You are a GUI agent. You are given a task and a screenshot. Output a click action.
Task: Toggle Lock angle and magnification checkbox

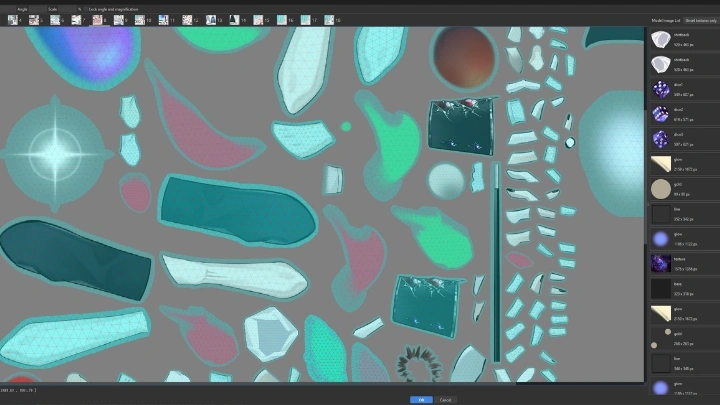pyautogui.click(x=86, y=9)
